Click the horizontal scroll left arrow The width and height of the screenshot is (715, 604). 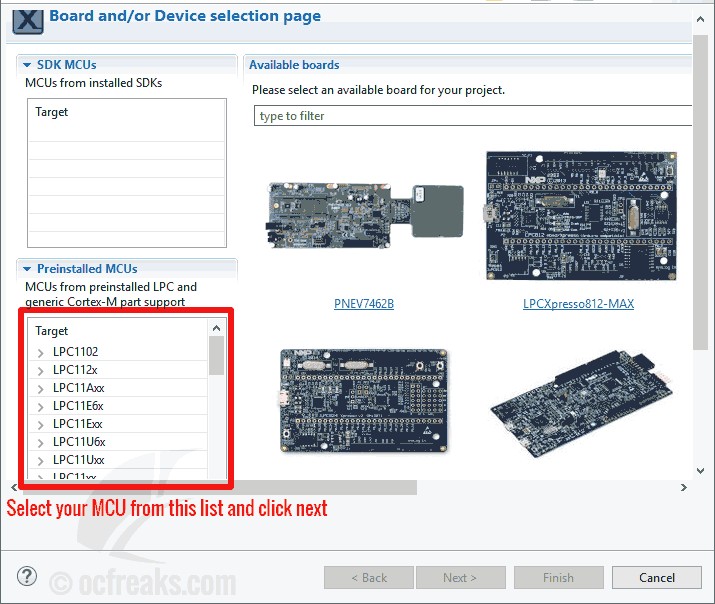click(x=14, y=488)
